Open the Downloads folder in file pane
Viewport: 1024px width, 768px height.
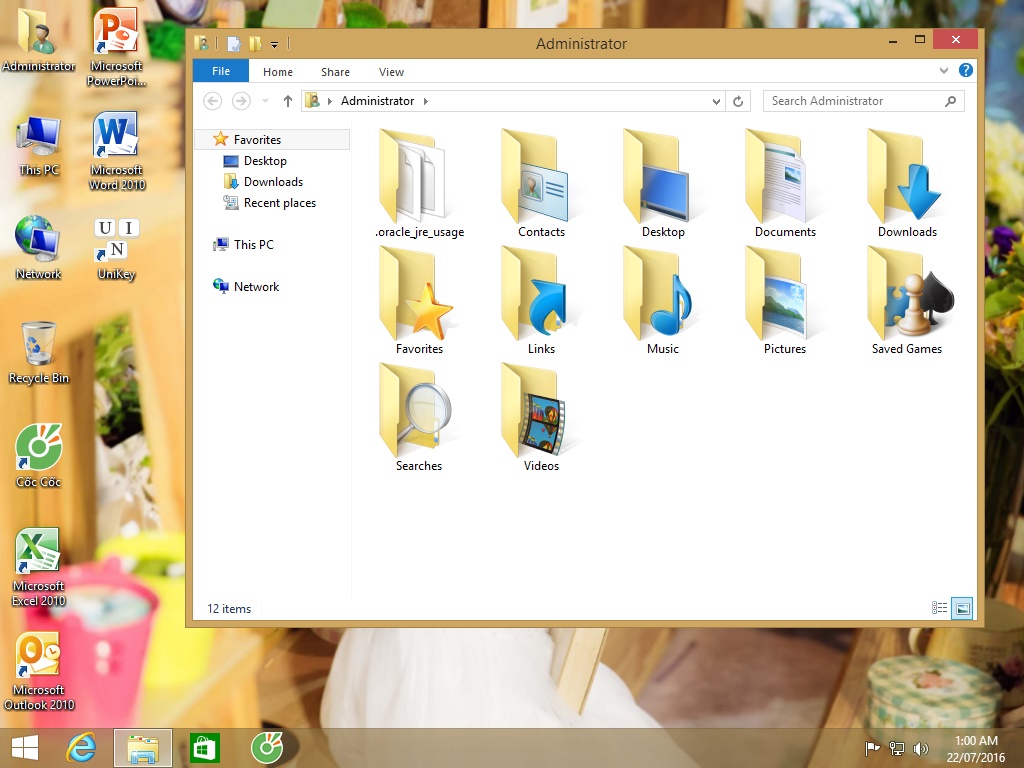click(906, 184)
